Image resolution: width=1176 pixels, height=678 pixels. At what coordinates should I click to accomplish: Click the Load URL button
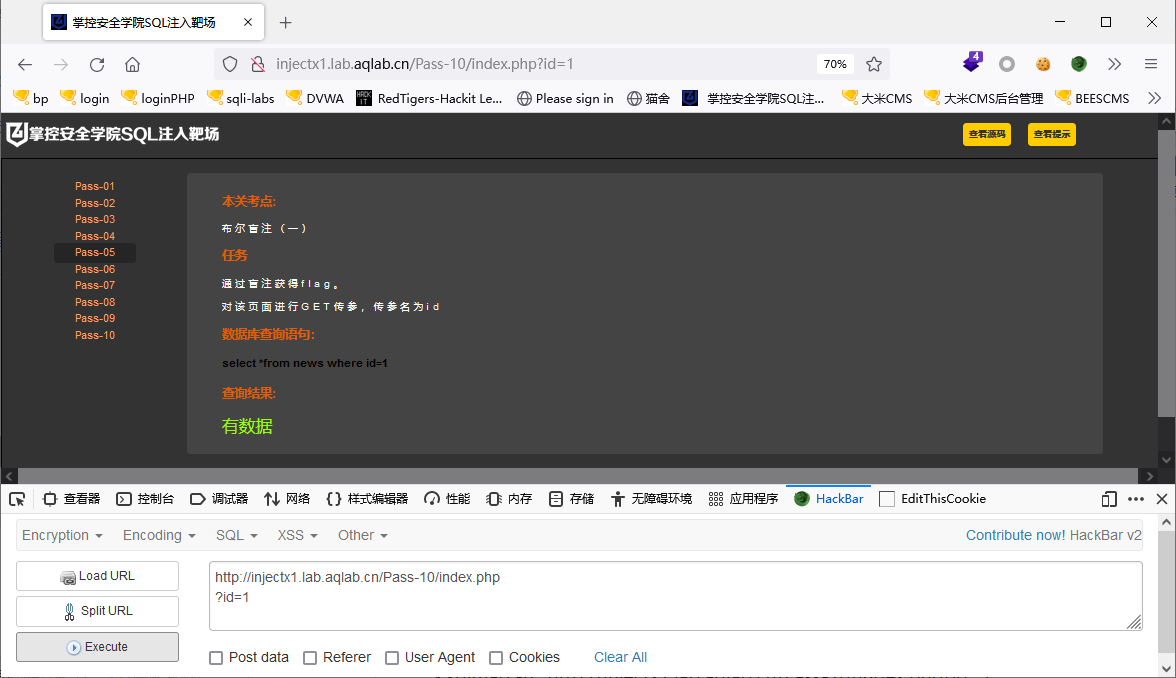[x=98, y=576]
